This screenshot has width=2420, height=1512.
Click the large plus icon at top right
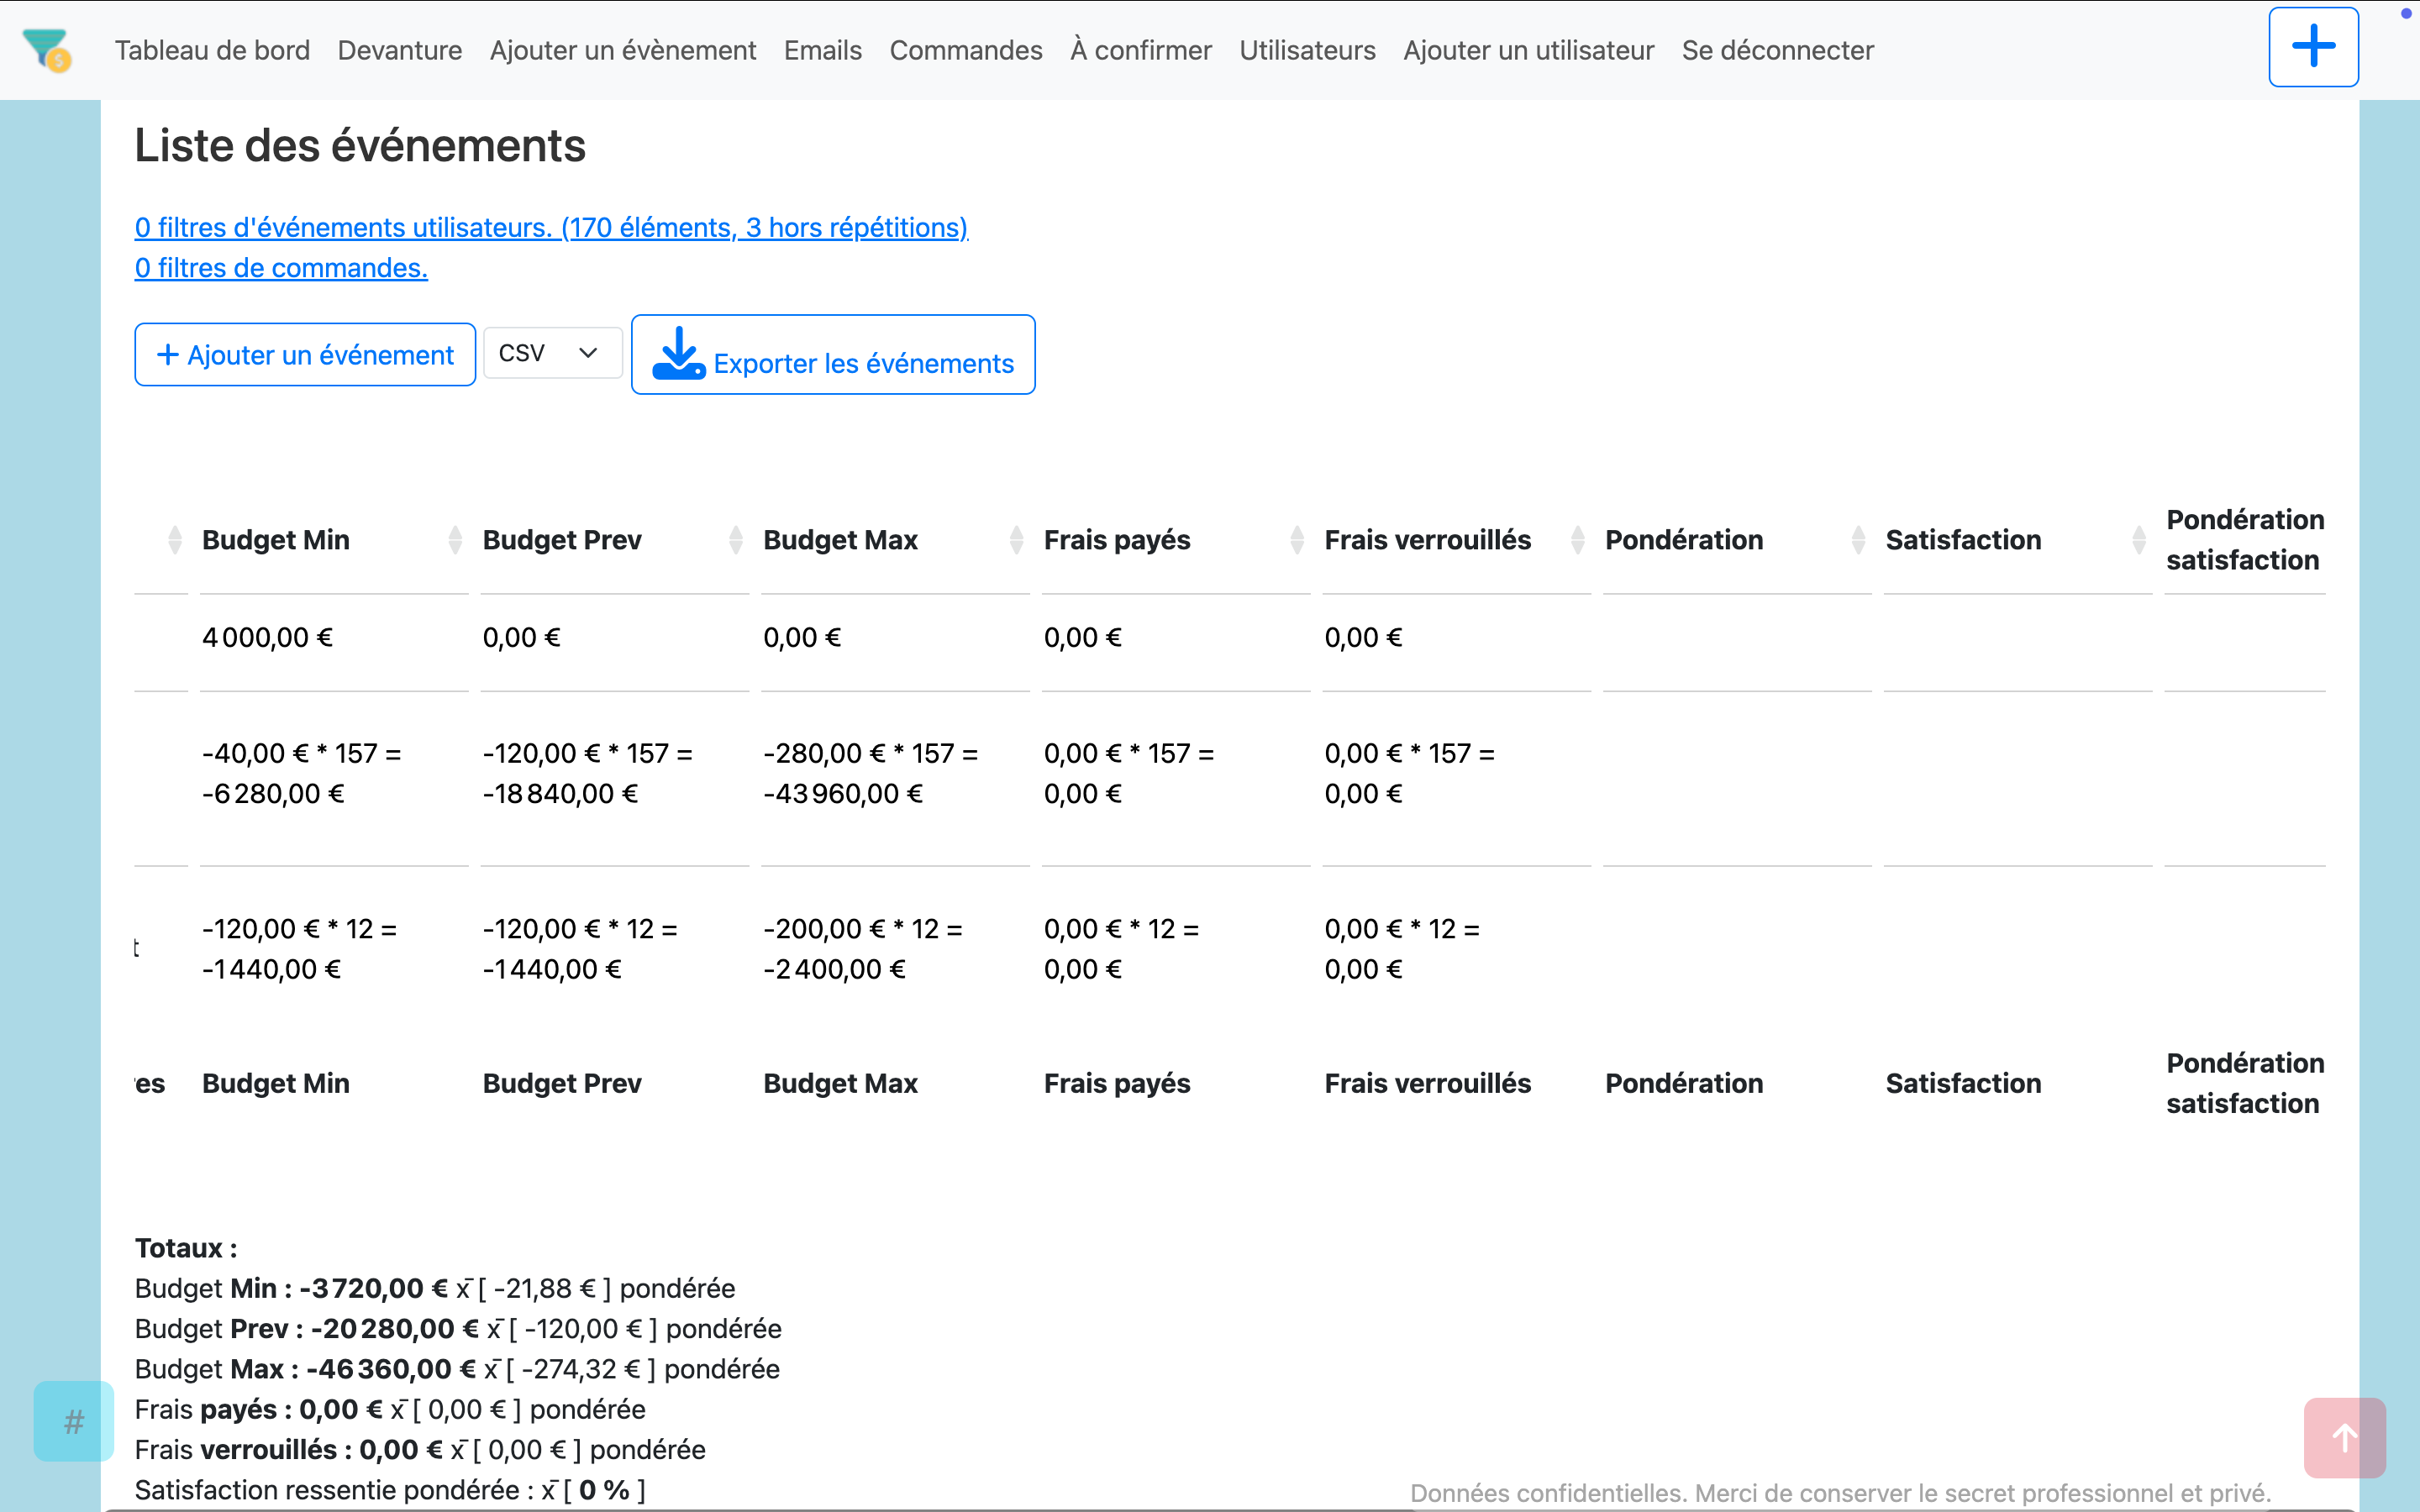[x=2312, y=47]
